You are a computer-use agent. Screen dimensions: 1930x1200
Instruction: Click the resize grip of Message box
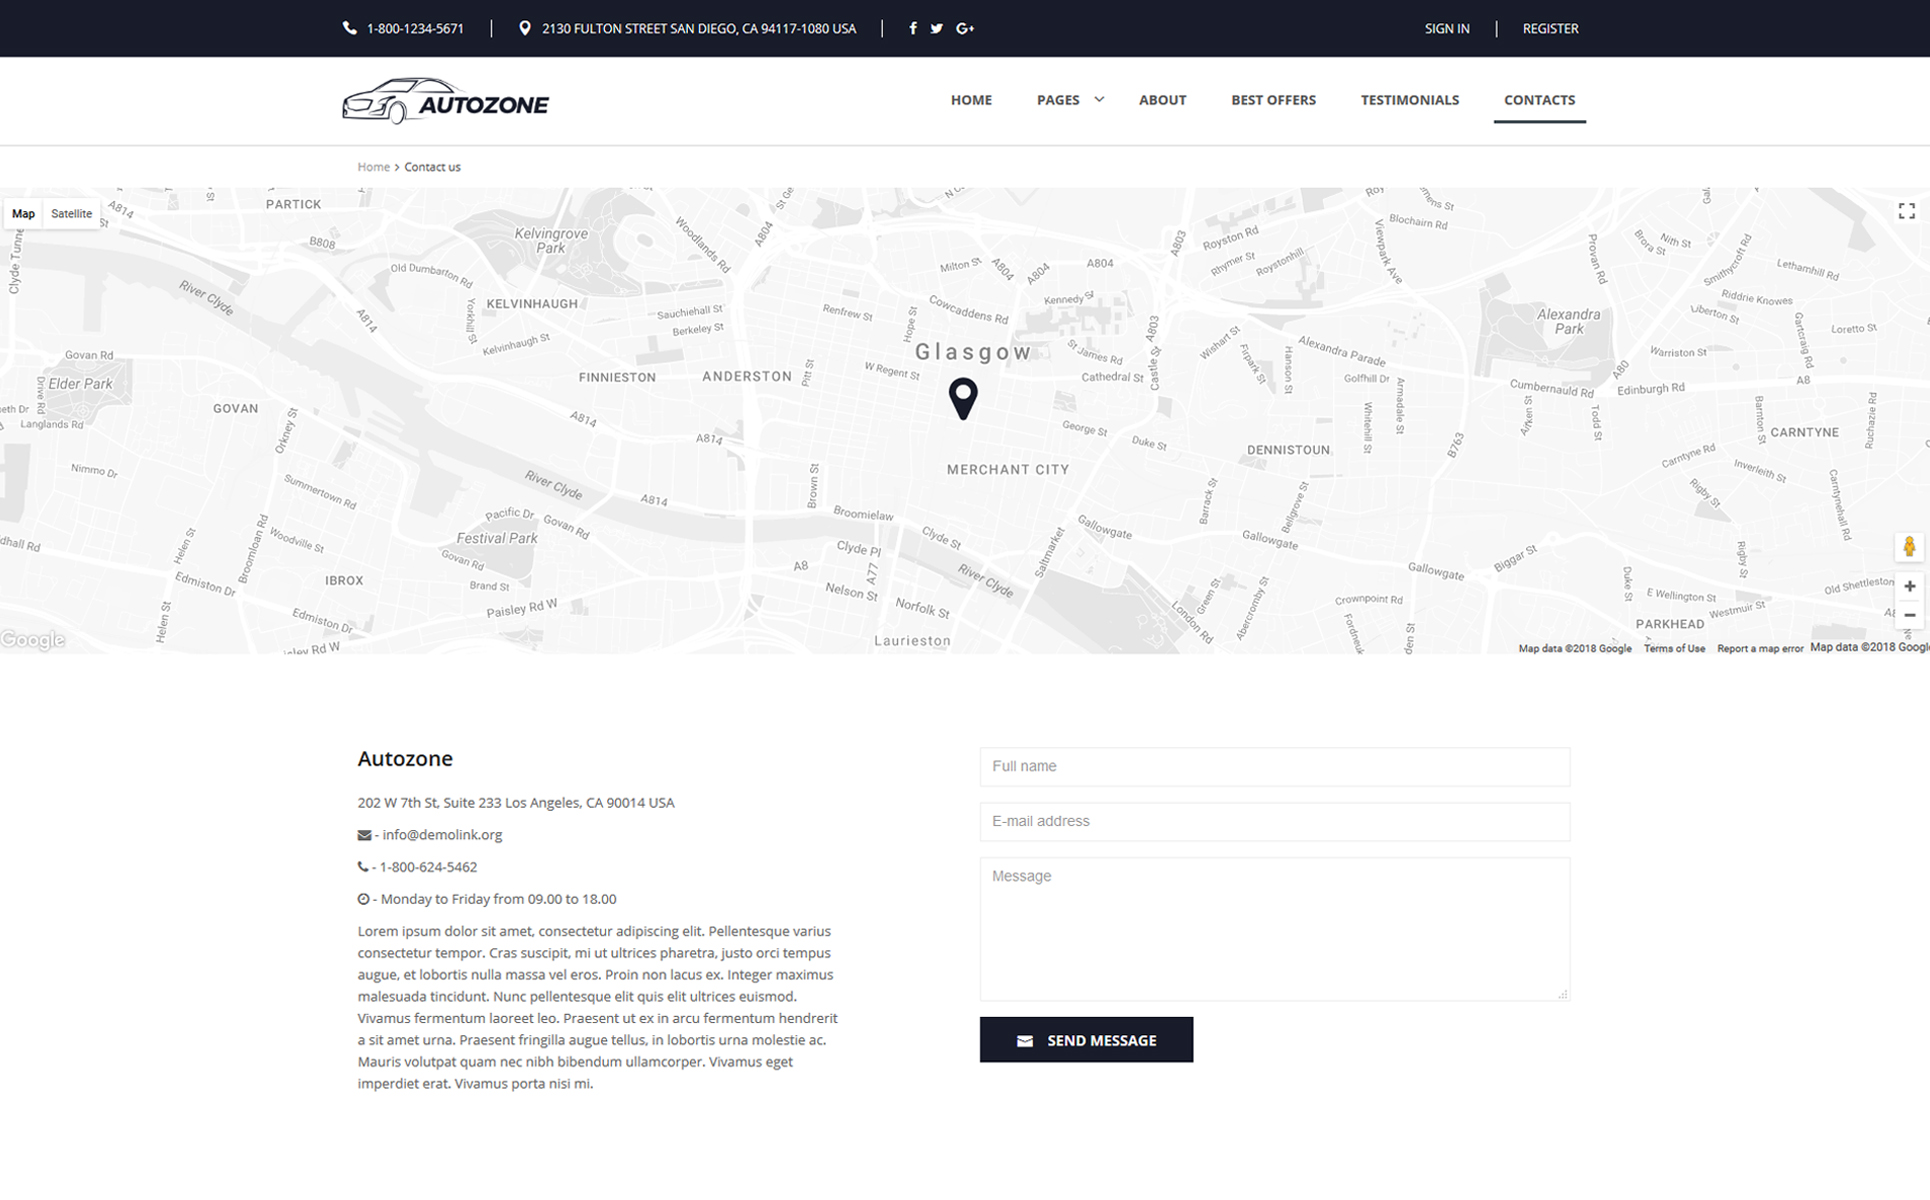(x=1563, y=994)
